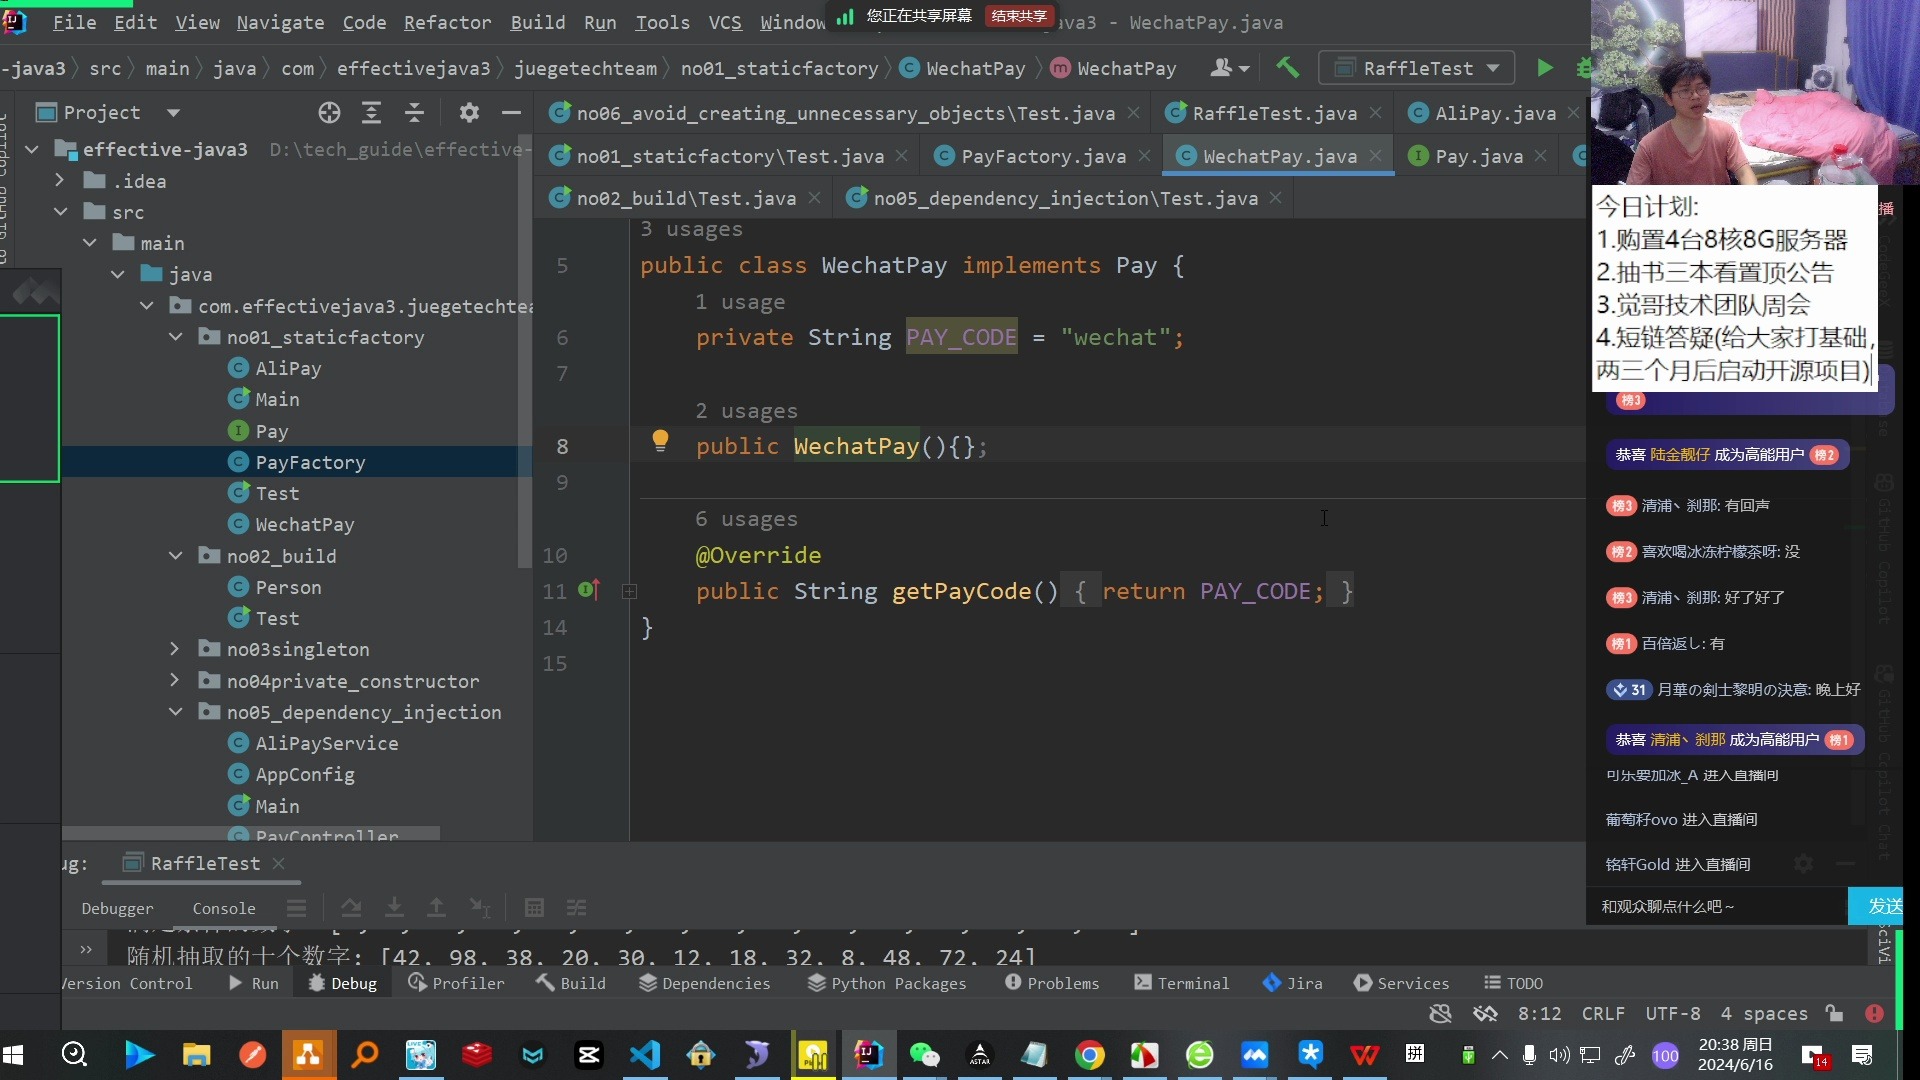Collapse all in Project panel toolbar
This screenshot has width=1920, height=1080.
click(x=414, y=113)
